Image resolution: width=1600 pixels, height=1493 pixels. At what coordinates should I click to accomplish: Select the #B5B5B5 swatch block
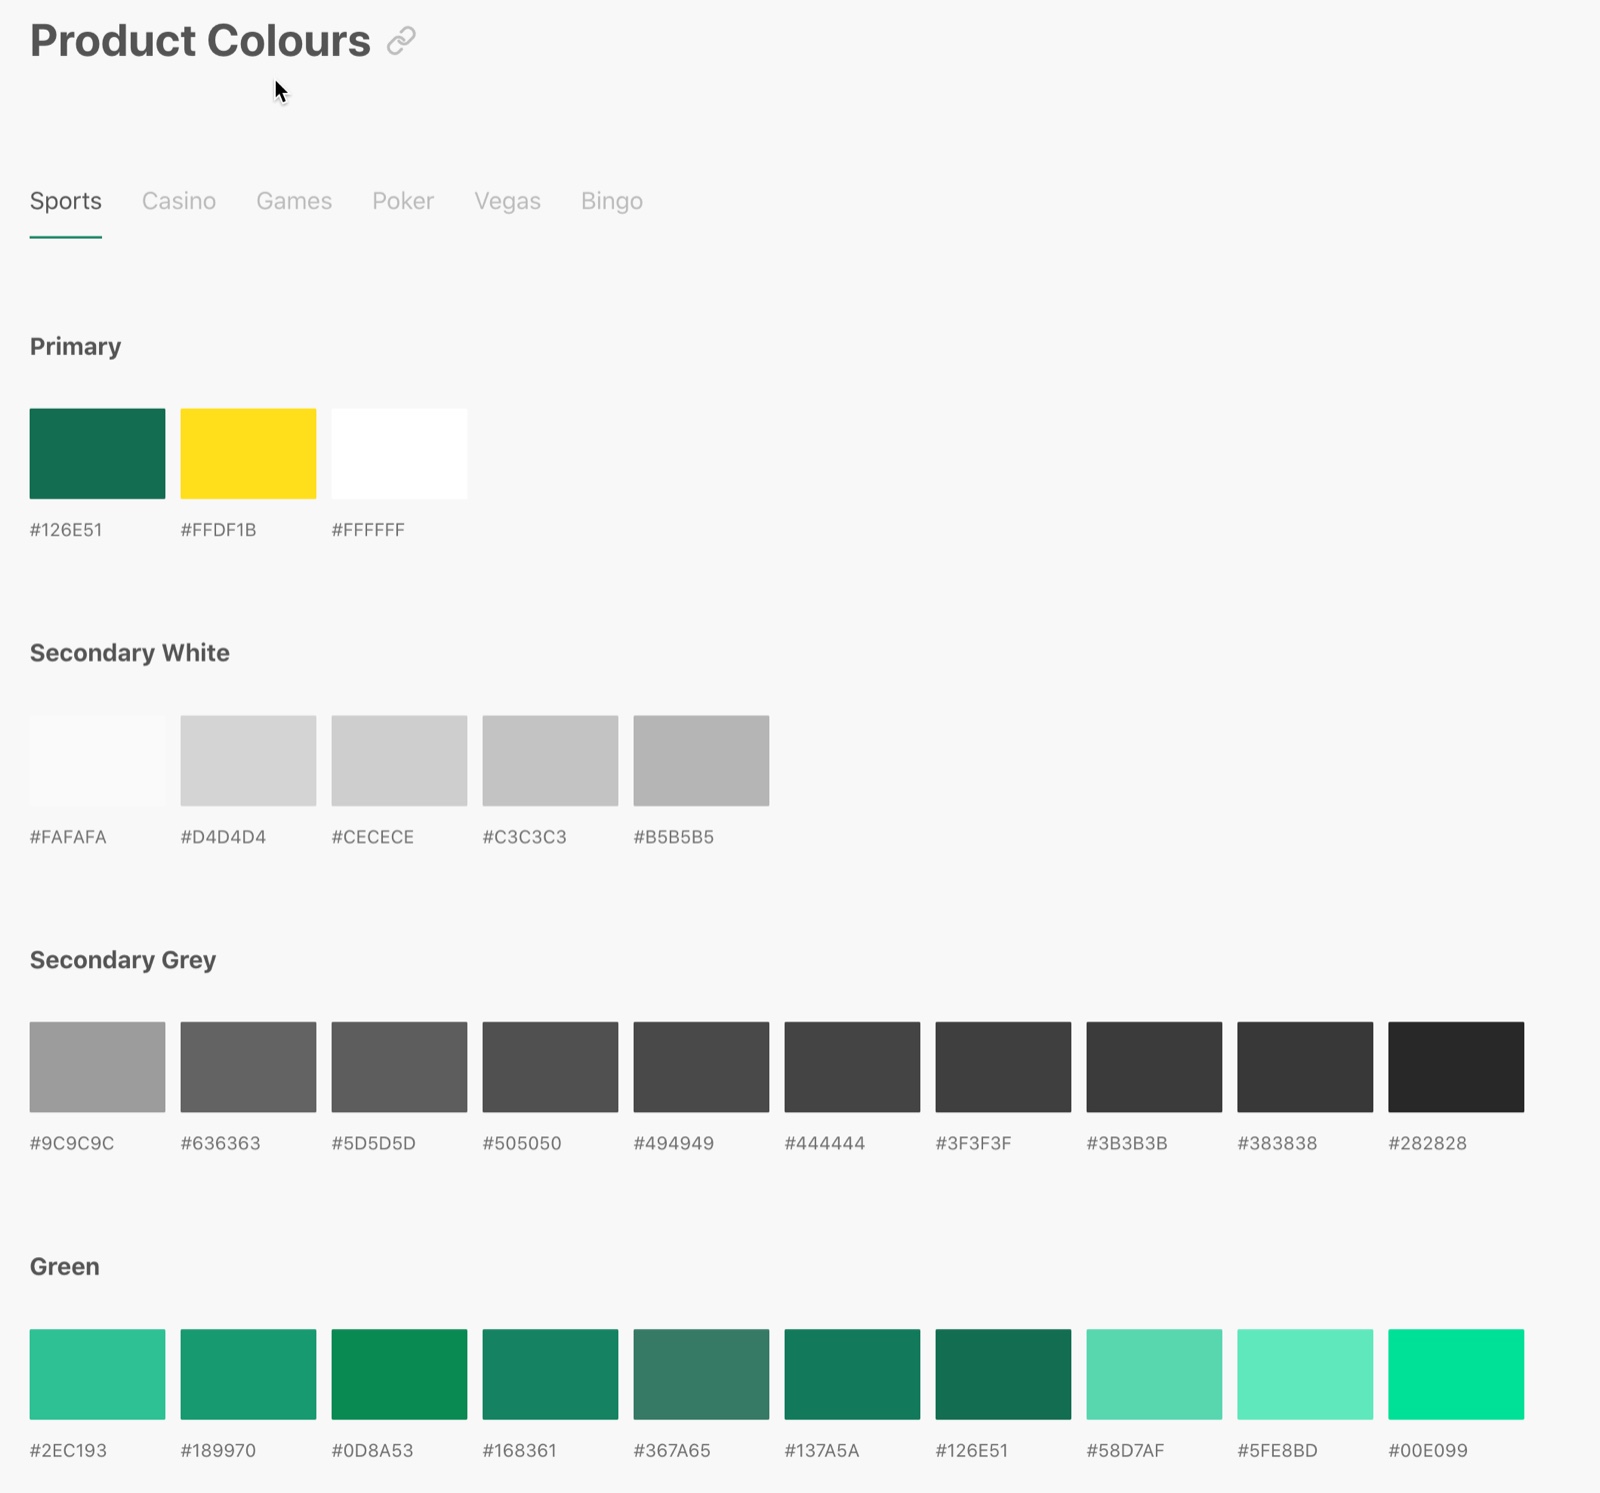(701, 760)
